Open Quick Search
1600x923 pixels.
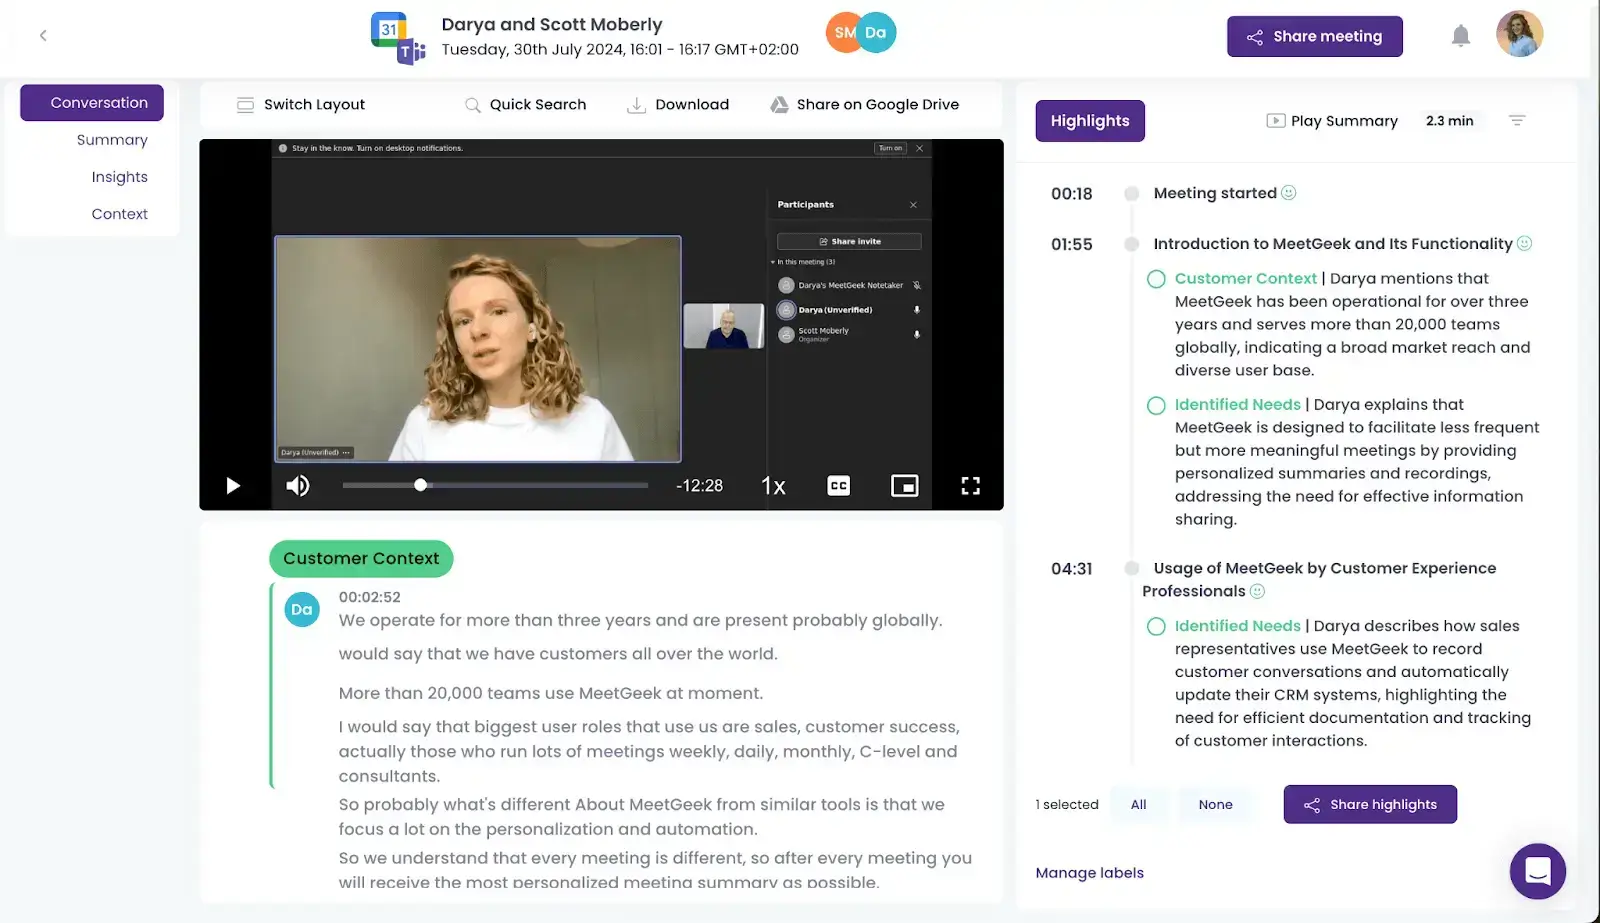(526, 105)
